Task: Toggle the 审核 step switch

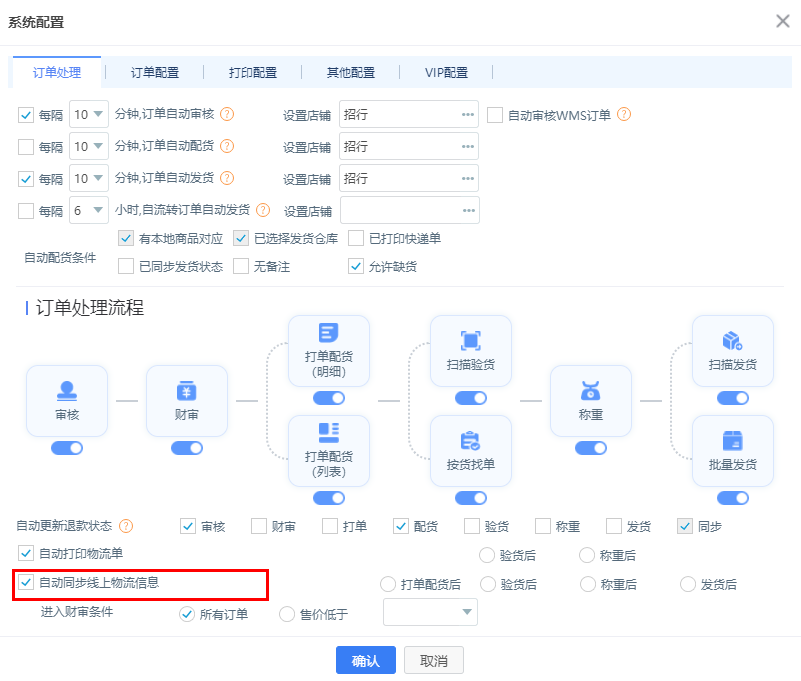Action: 67,448
